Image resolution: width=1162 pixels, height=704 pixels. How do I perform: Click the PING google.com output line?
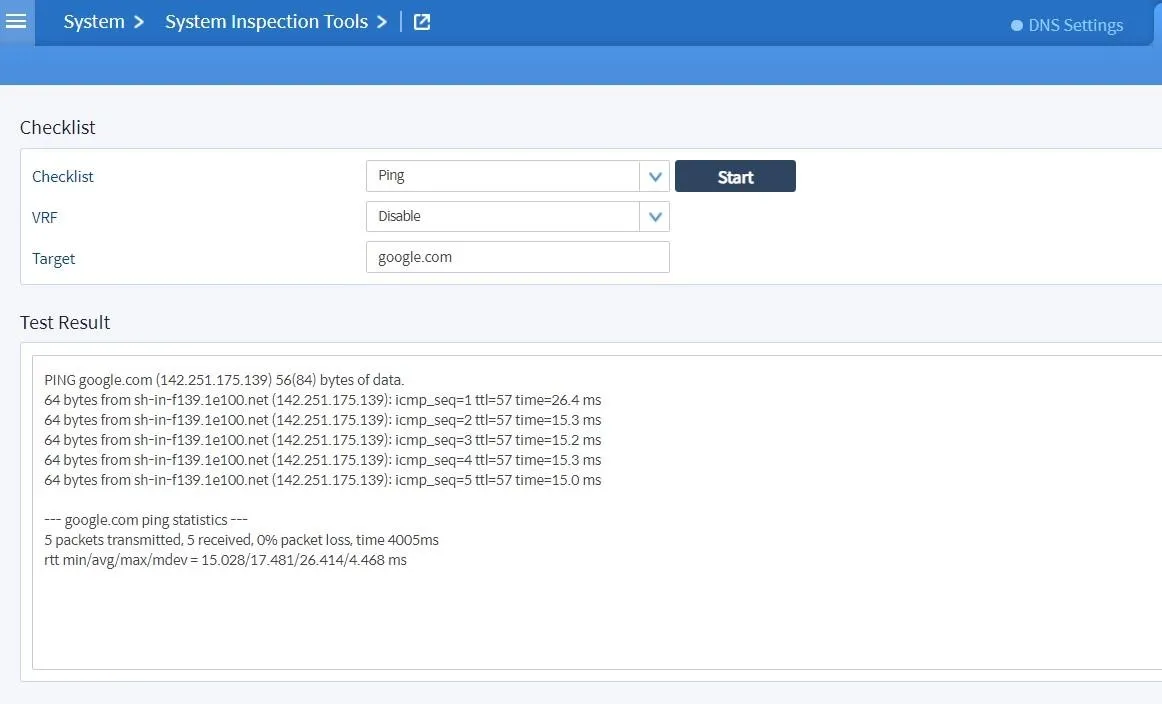pos(224,380)
